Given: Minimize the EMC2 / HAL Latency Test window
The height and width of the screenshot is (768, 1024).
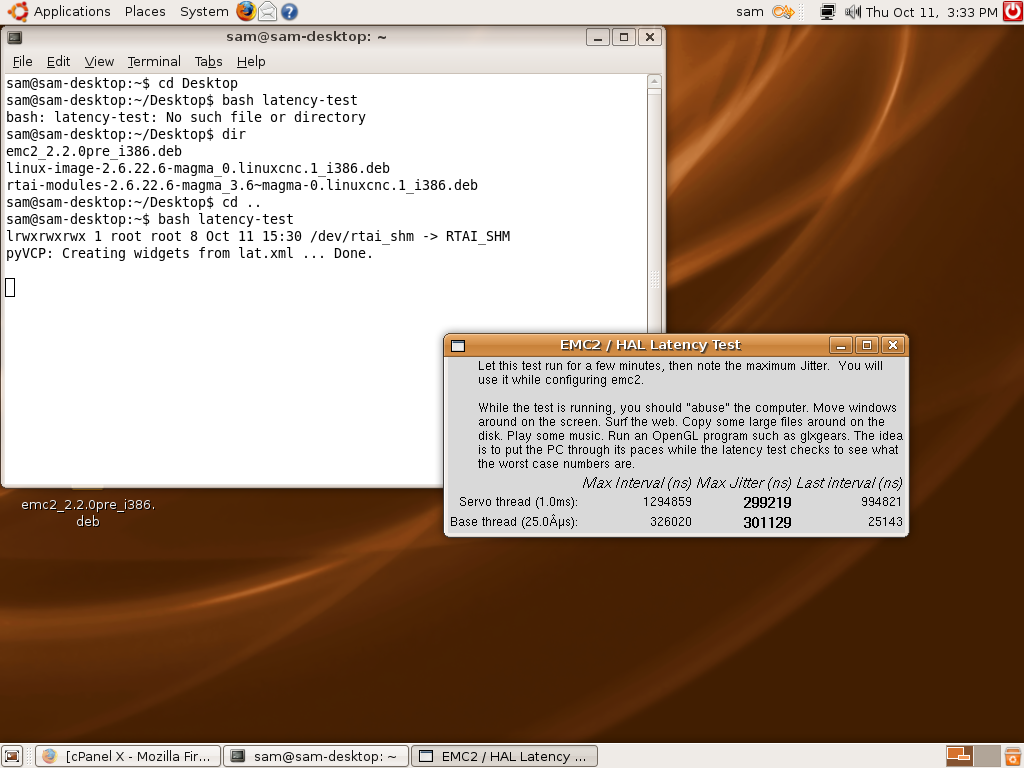Looking at the screenshot, I should [x=841, y=345].
